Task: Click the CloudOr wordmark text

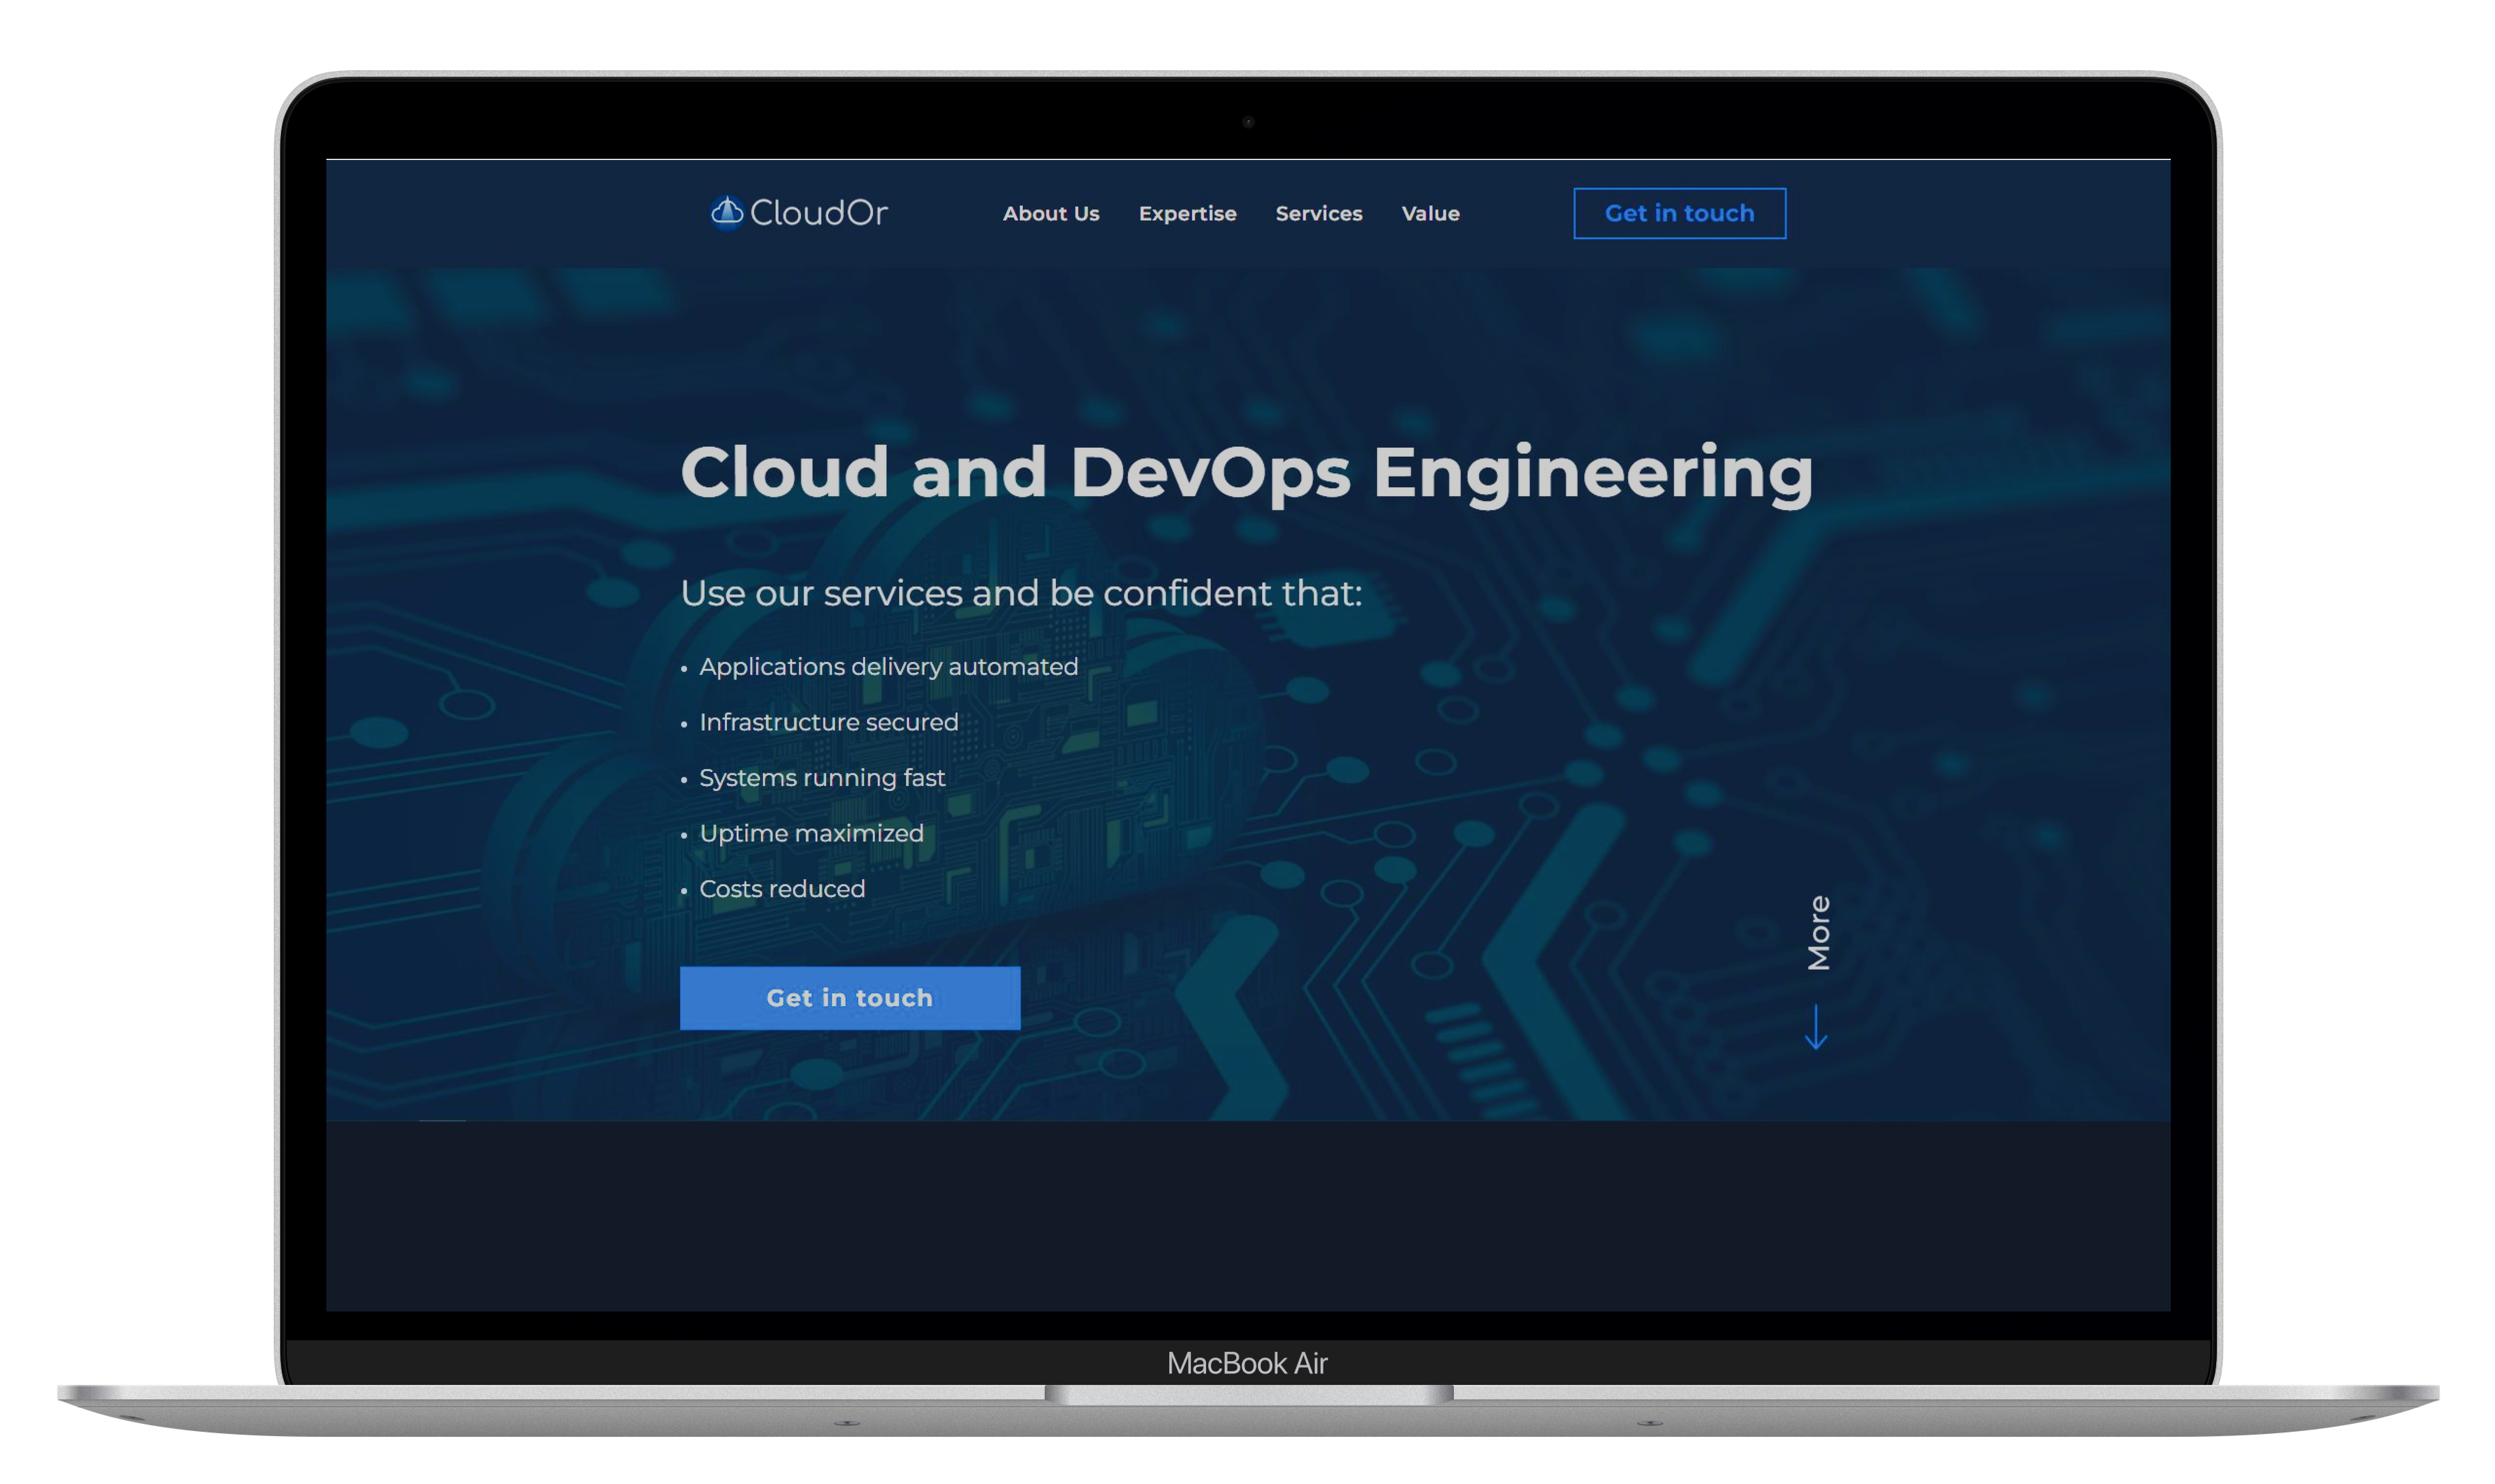Action: [x=819, y=213]
